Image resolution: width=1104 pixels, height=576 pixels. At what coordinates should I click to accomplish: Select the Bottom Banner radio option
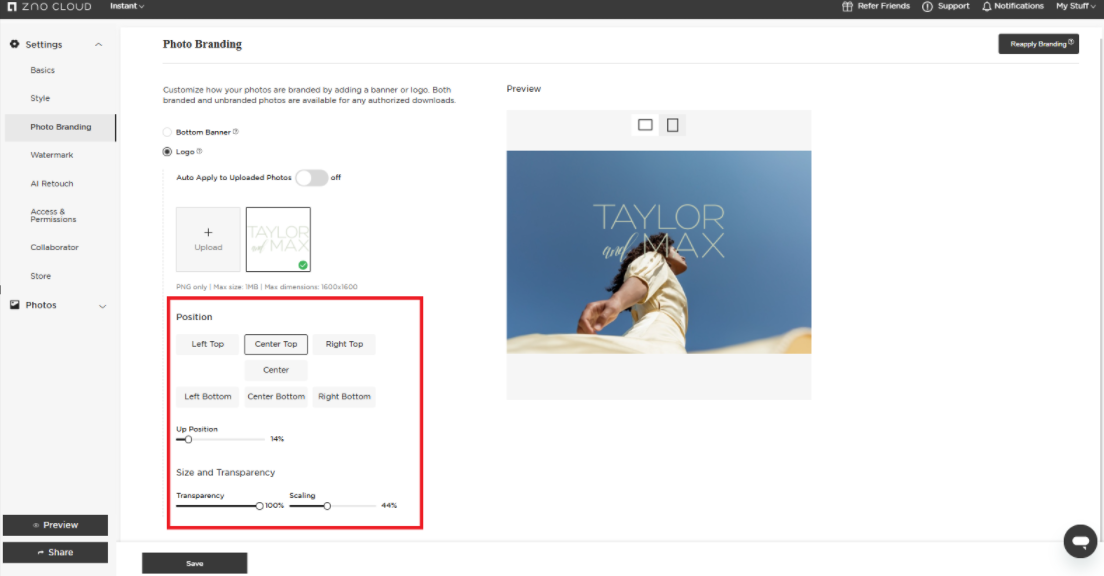click(167, 132)
